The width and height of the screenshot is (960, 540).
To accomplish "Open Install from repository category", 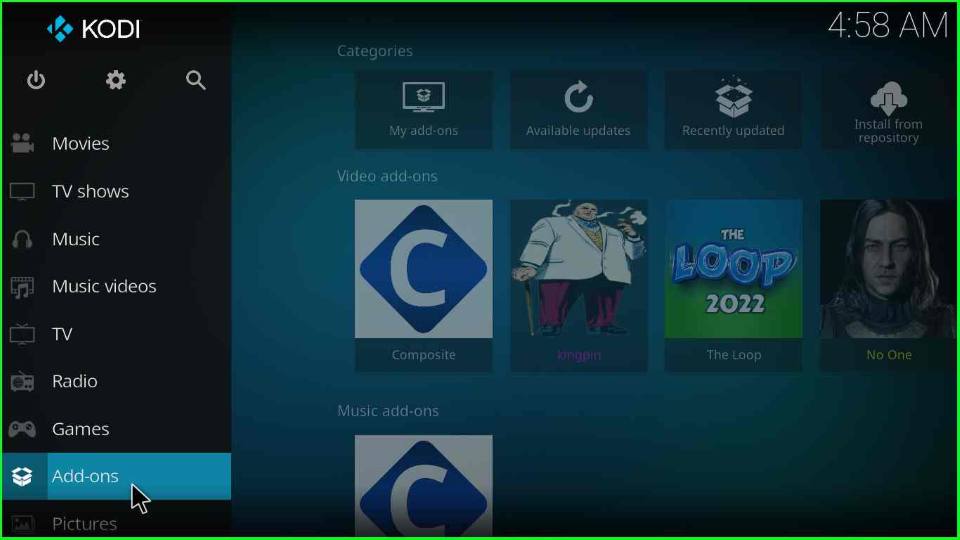I will pos(888,110).
